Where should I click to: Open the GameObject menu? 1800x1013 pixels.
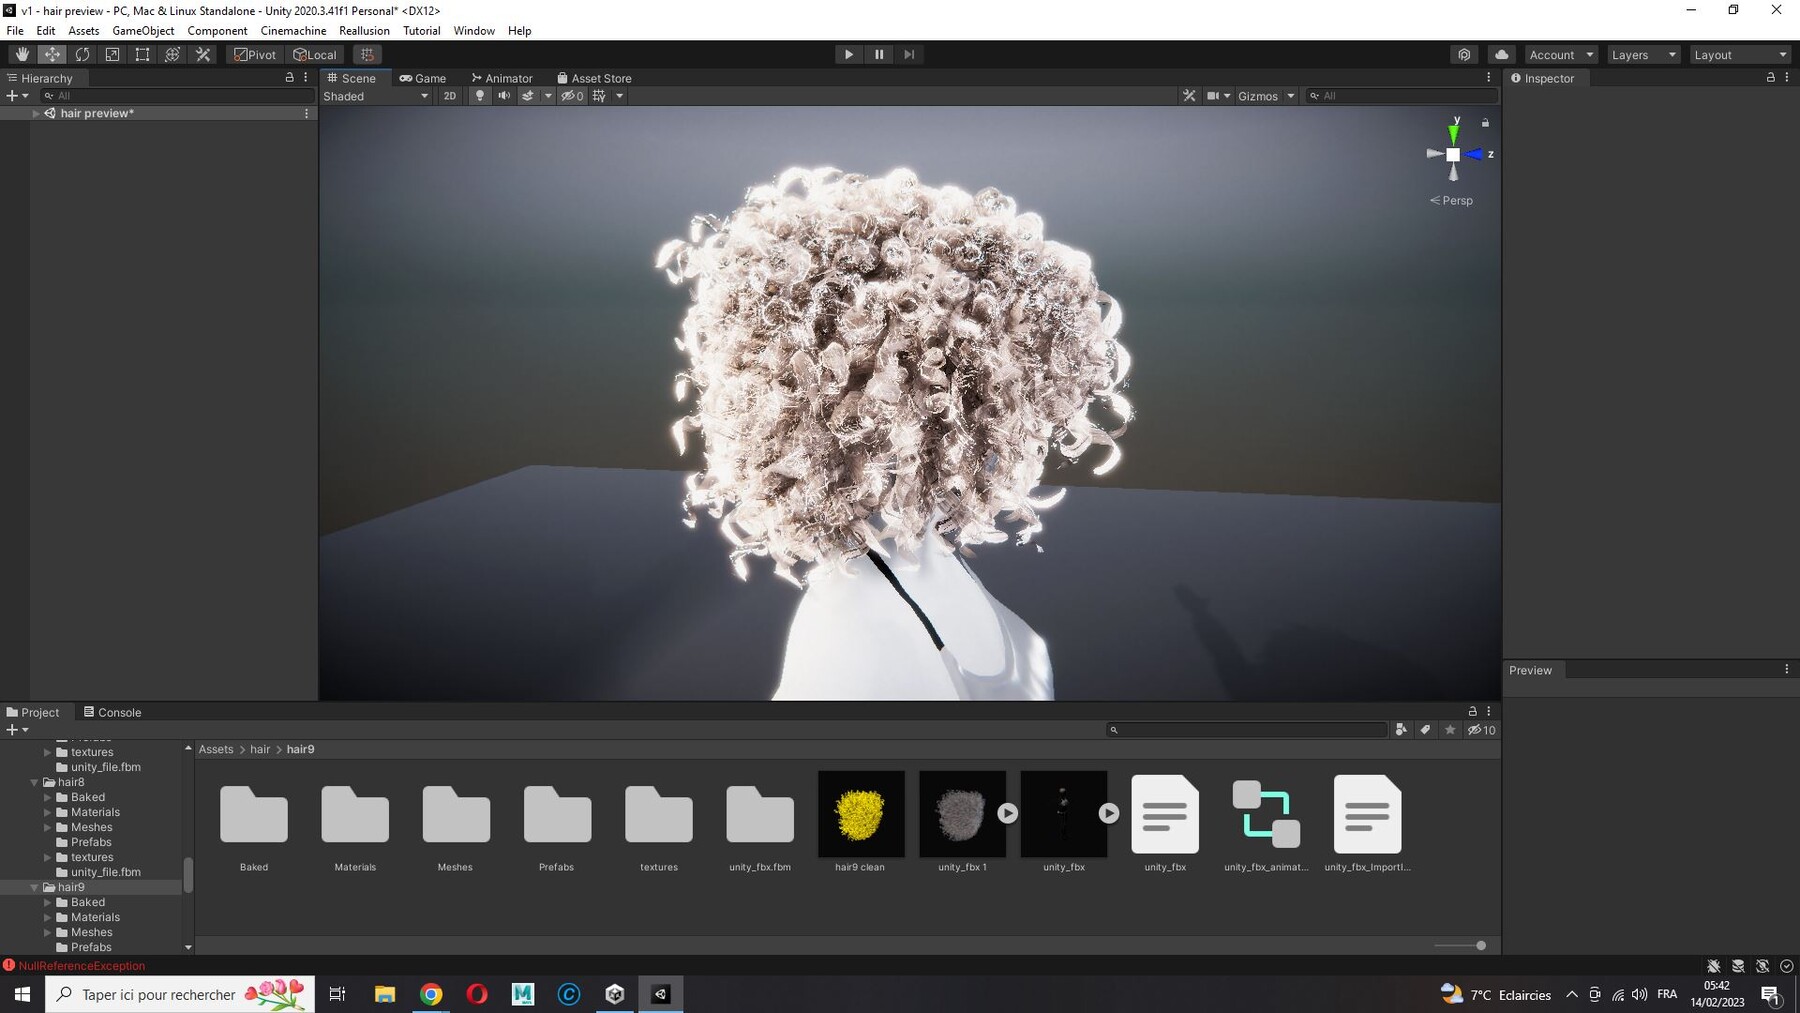coord(143,31)
